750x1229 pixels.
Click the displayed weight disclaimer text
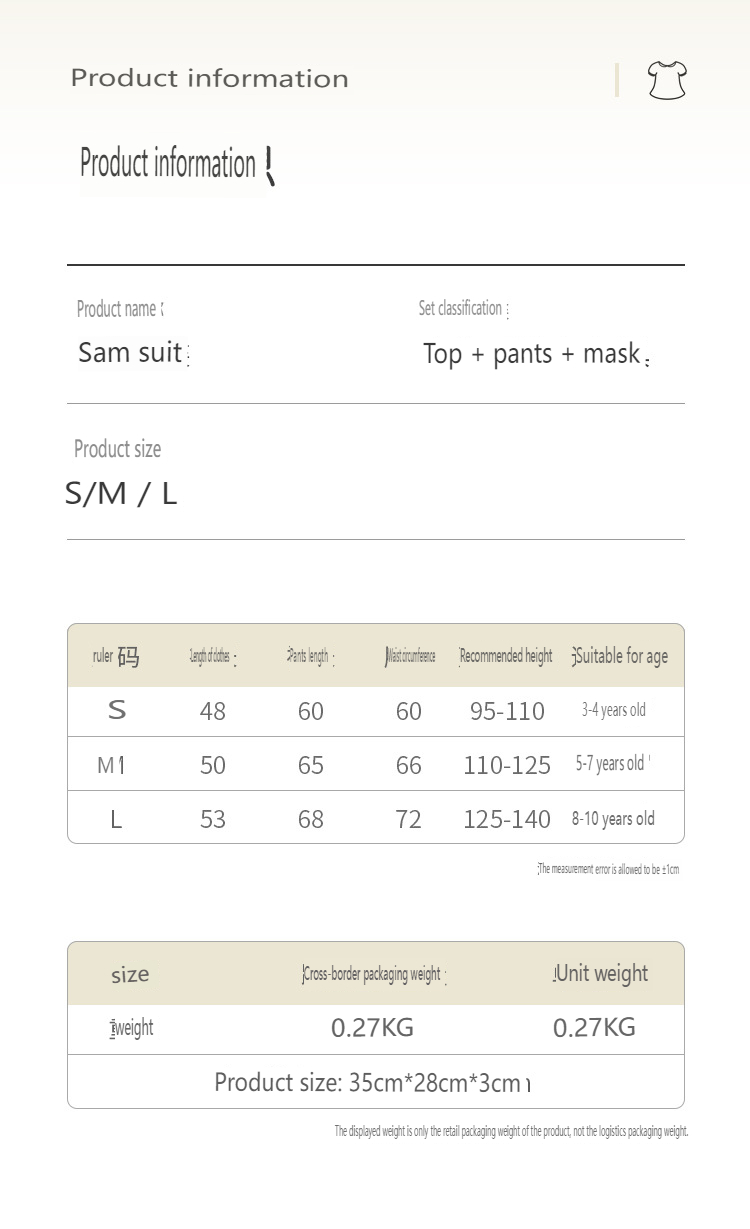tap(511, 1132)
